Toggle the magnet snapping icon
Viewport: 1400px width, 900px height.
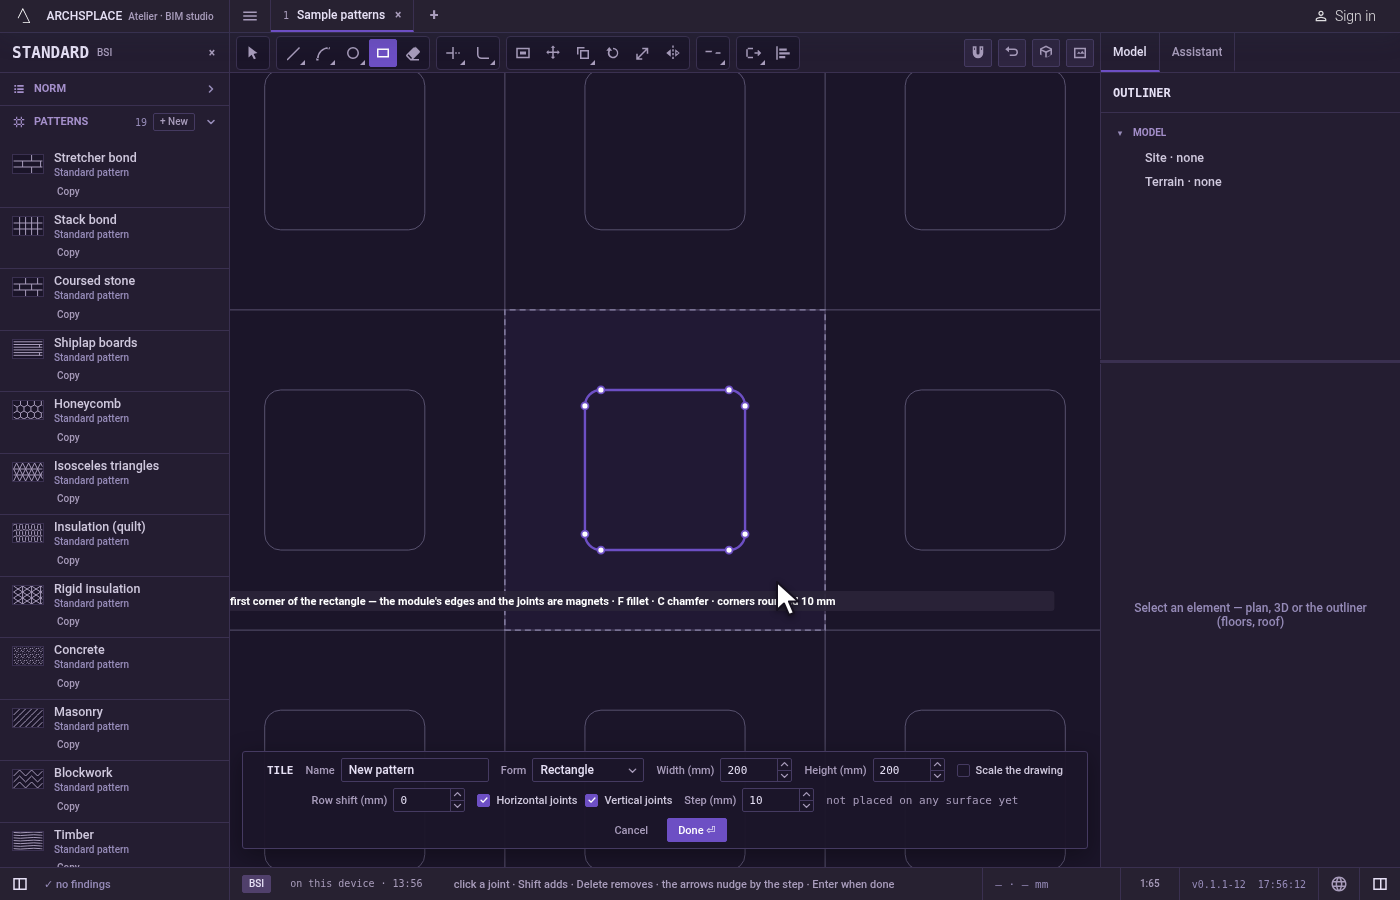978,53
